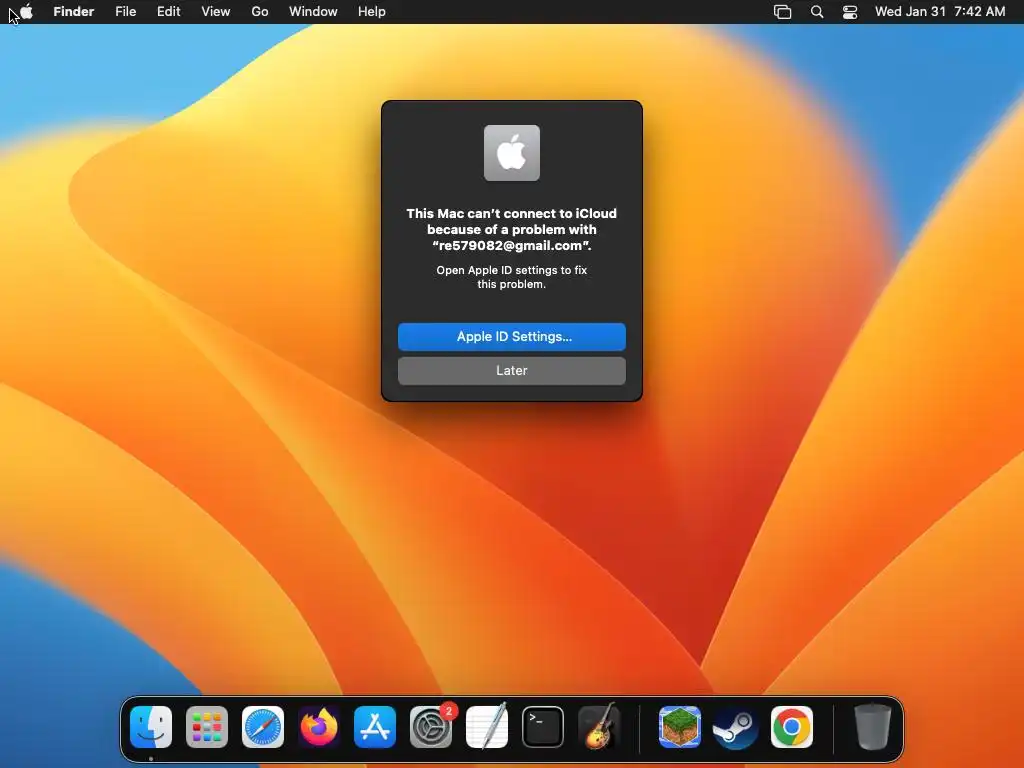Image resolution: width=1024 pixels, height=768 pixels.
Task: Click the iCloud connection error heading
Action: click(511, 229)
